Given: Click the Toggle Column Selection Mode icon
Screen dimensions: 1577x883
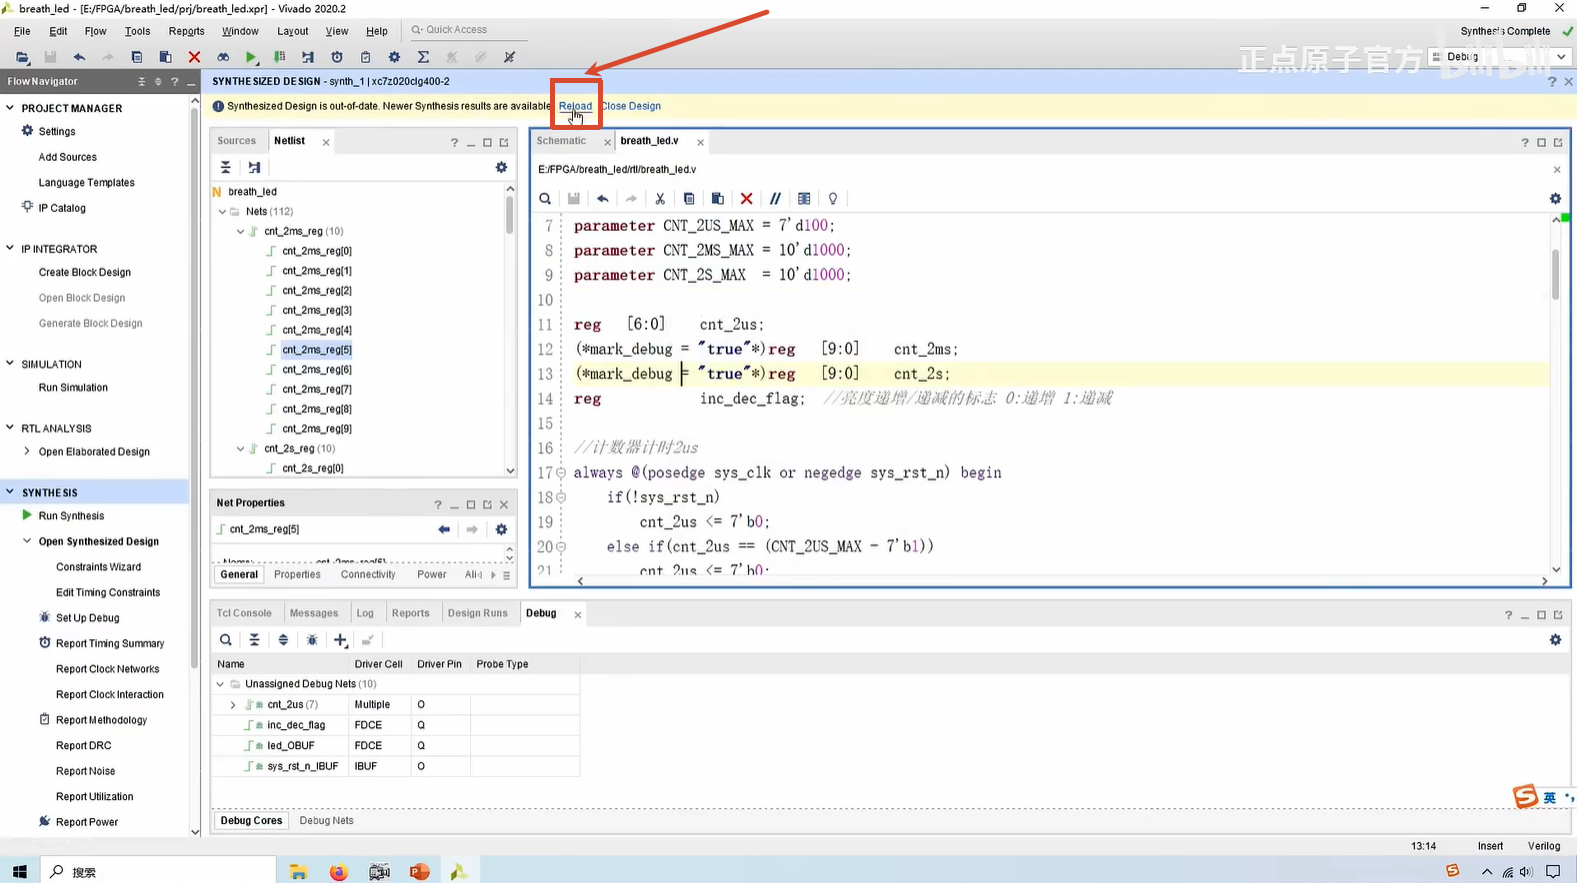Looking at the screenshot, I should [x=804, y=199].
